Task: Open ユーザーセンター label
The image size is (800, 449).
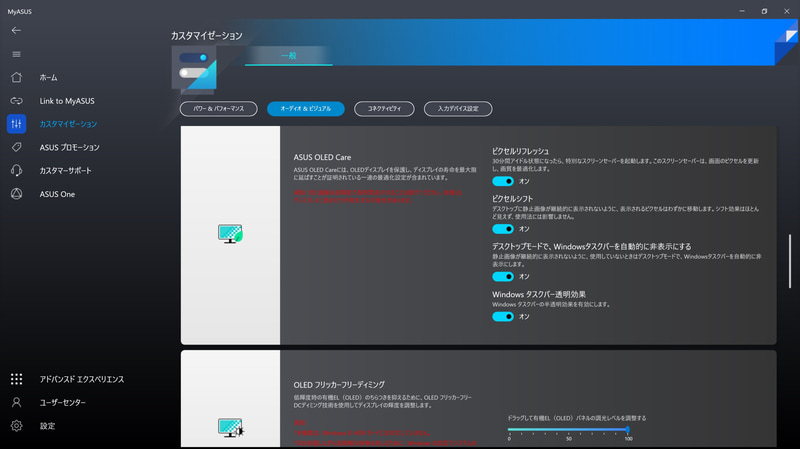Action: click(62, 403)
